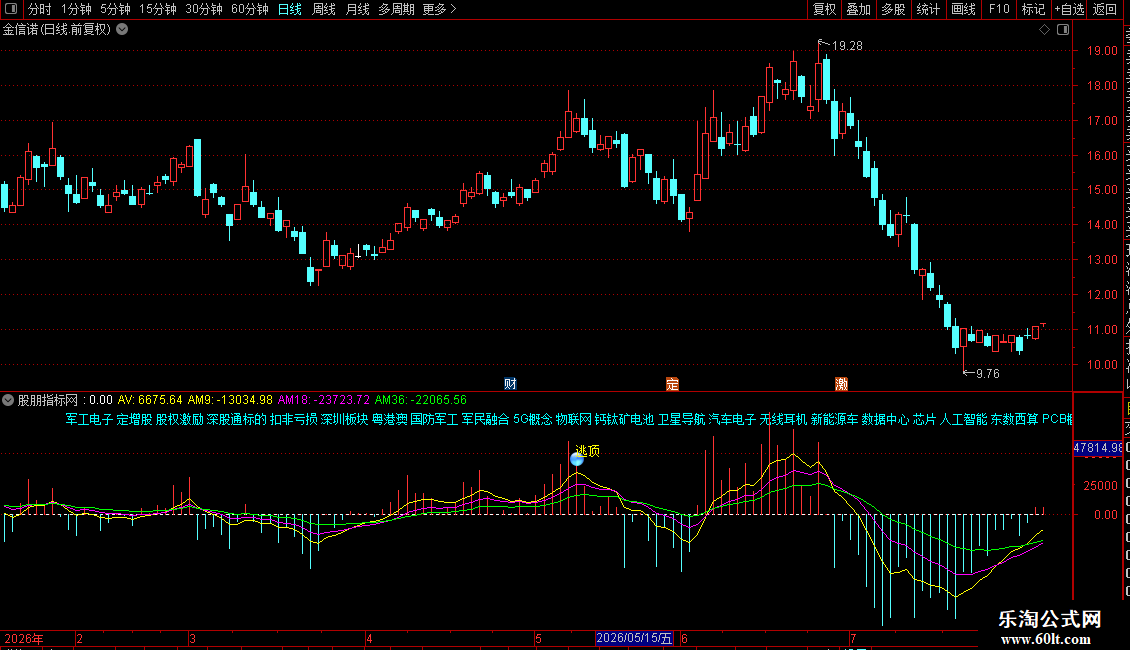The image size is (1130, 650).
Task: Click the AV: 6675.64 indicator value
Action: coord(150,400)
